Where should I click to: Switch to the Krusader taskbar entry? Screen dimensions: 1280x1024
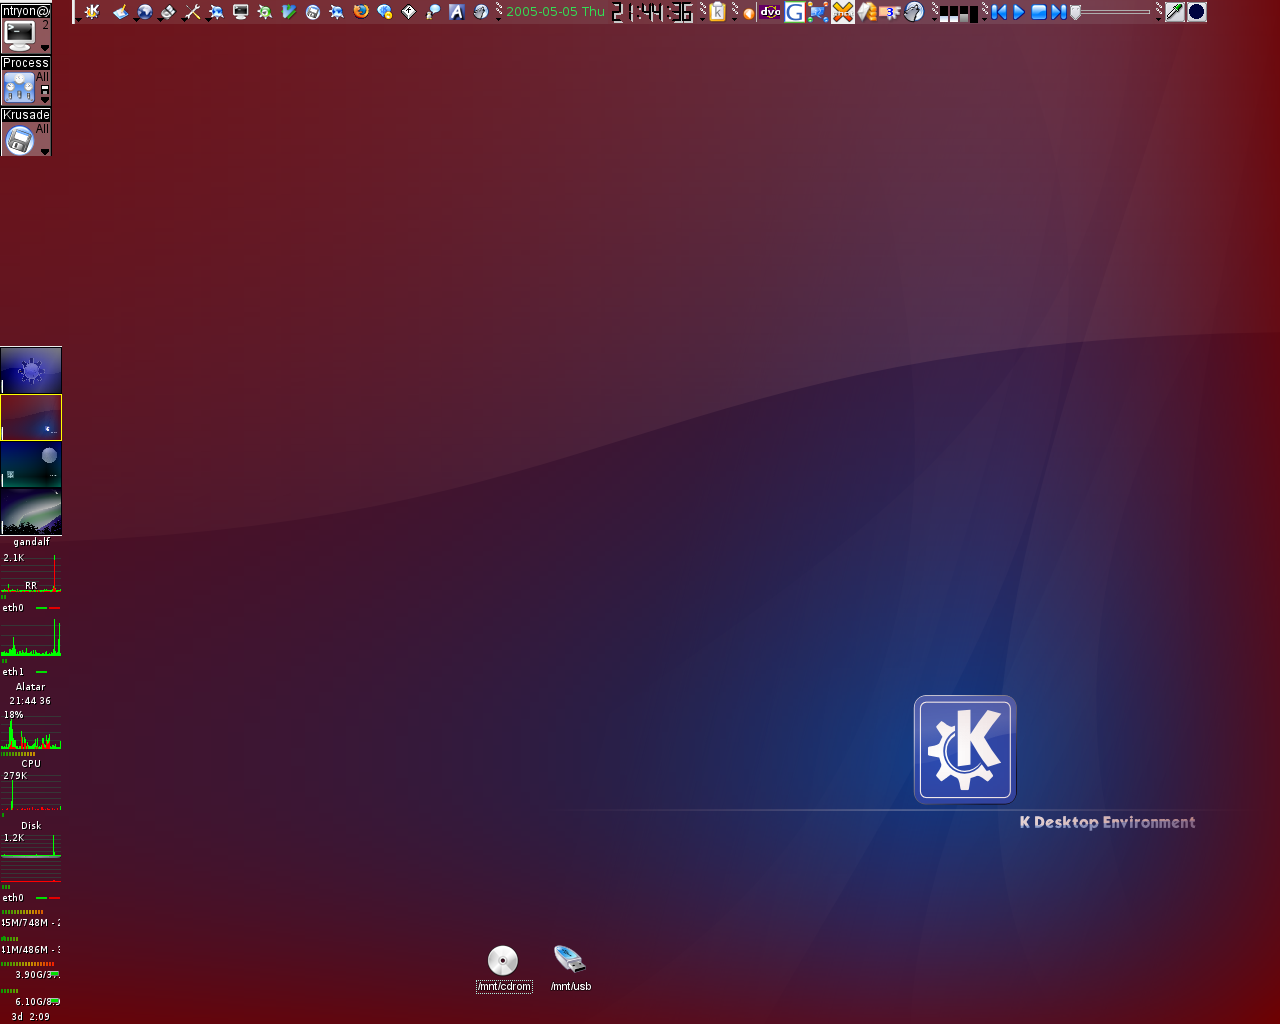click(25, 132)
